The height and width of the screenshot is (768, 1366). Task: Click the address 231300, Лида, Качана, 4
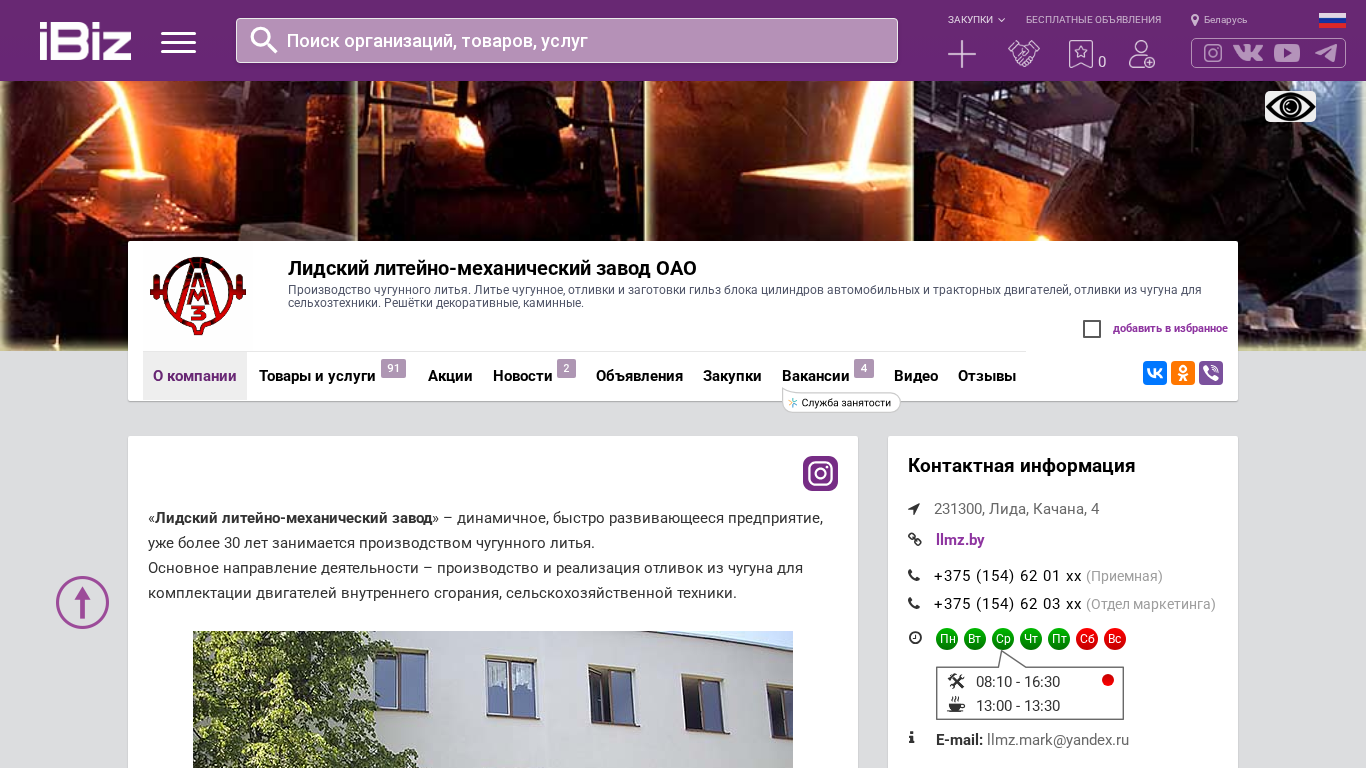(x=1016, y=509)
